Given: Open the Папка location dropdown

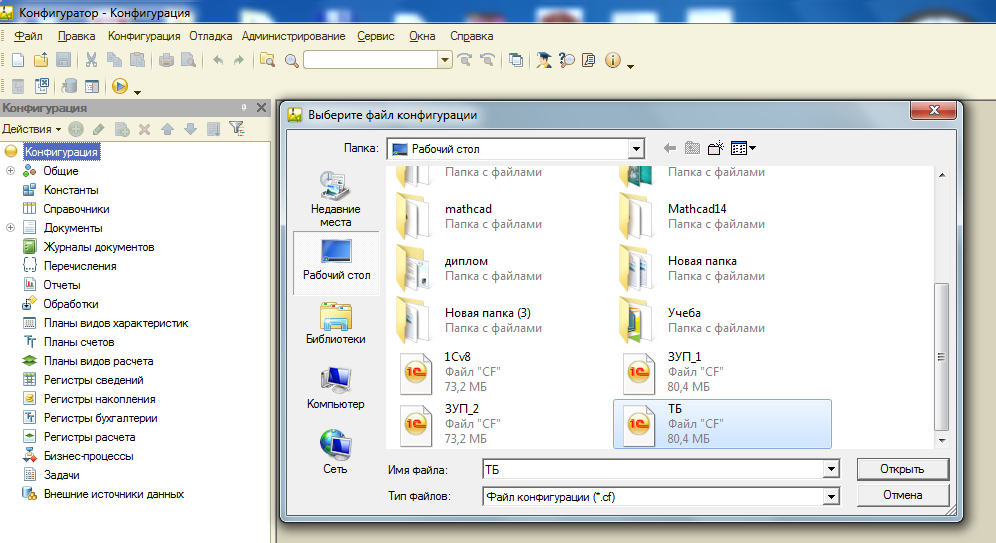Looking at the screenshot, I should (x=636, y=149).
